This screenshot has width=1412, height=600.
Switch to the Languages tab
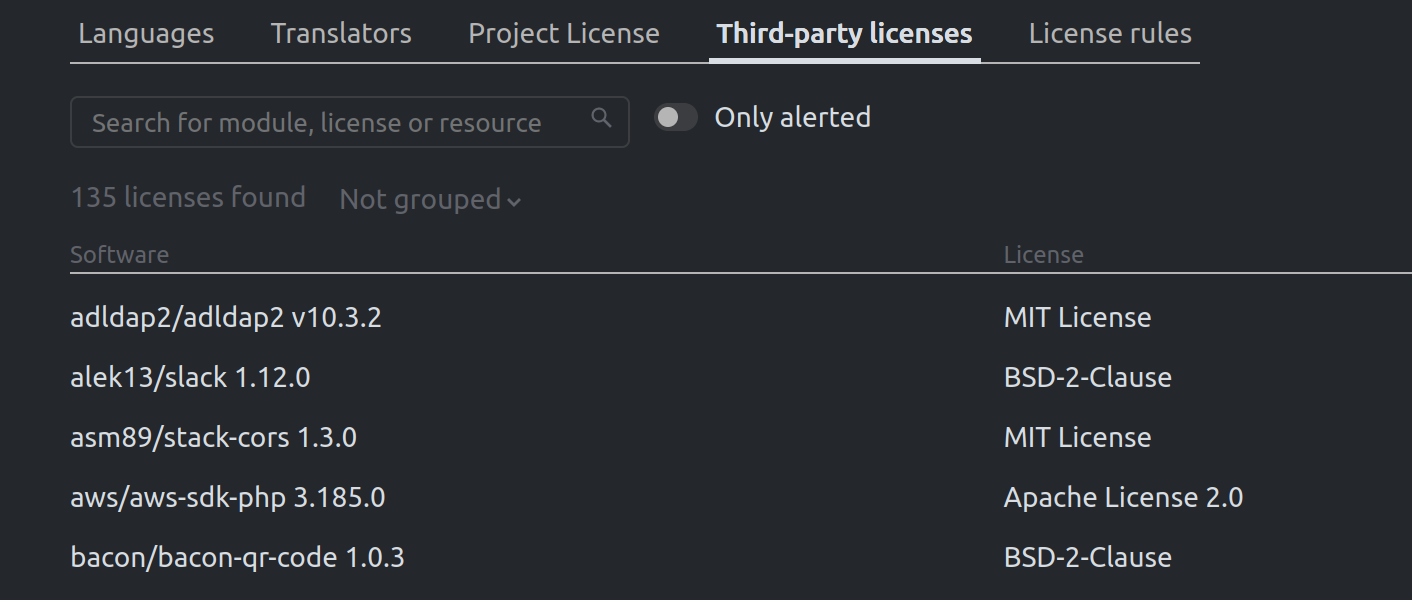click(x=146, y=34)
